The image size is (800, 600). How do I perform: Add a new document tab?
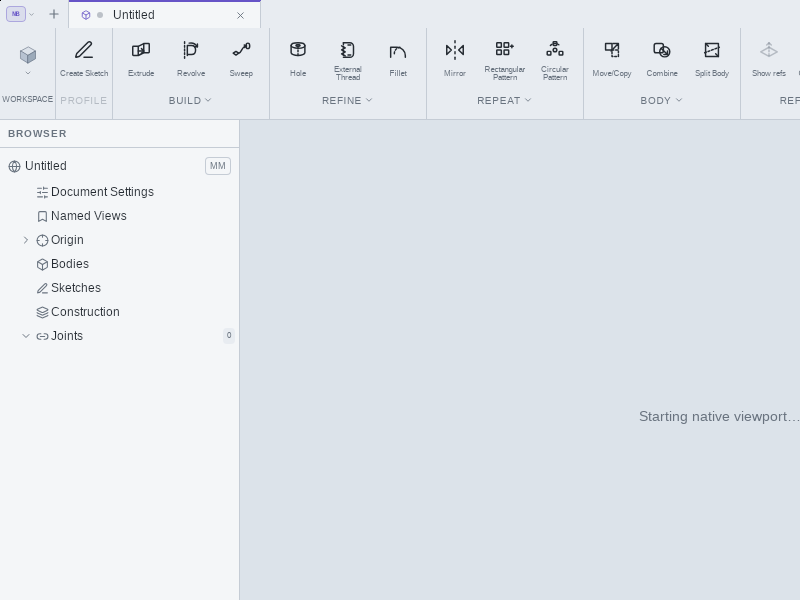(x=54, y=14)
